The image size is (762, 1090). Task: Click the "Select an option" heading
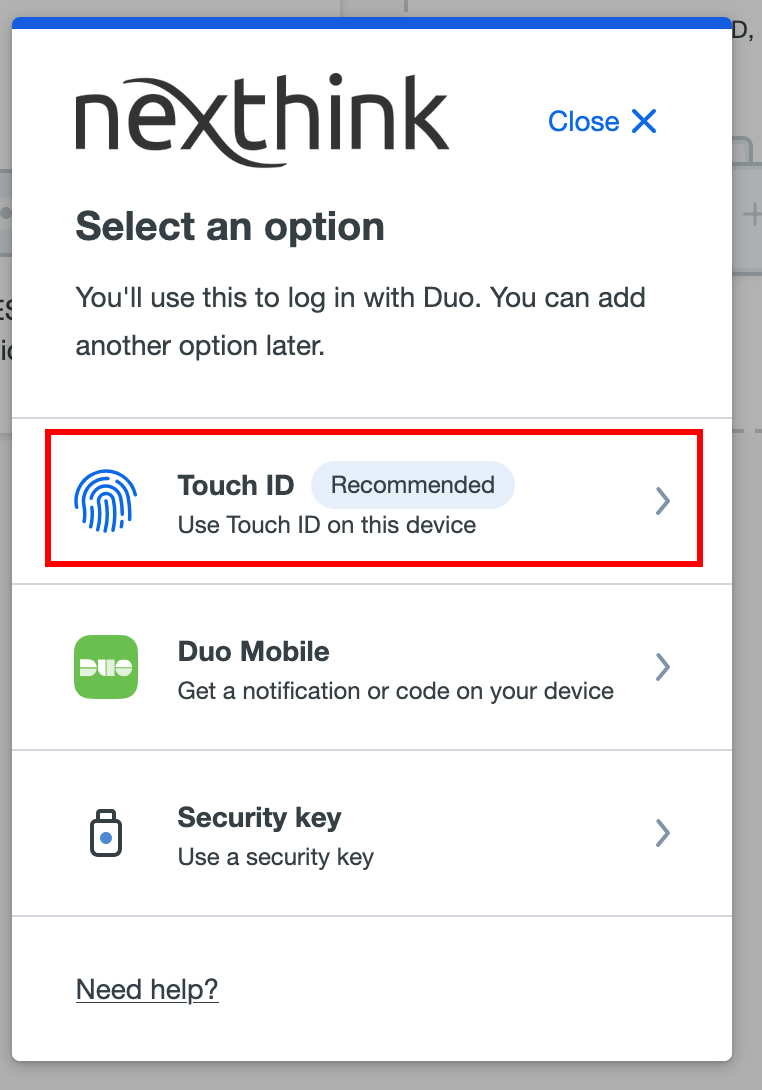click(x=230, y=227)
